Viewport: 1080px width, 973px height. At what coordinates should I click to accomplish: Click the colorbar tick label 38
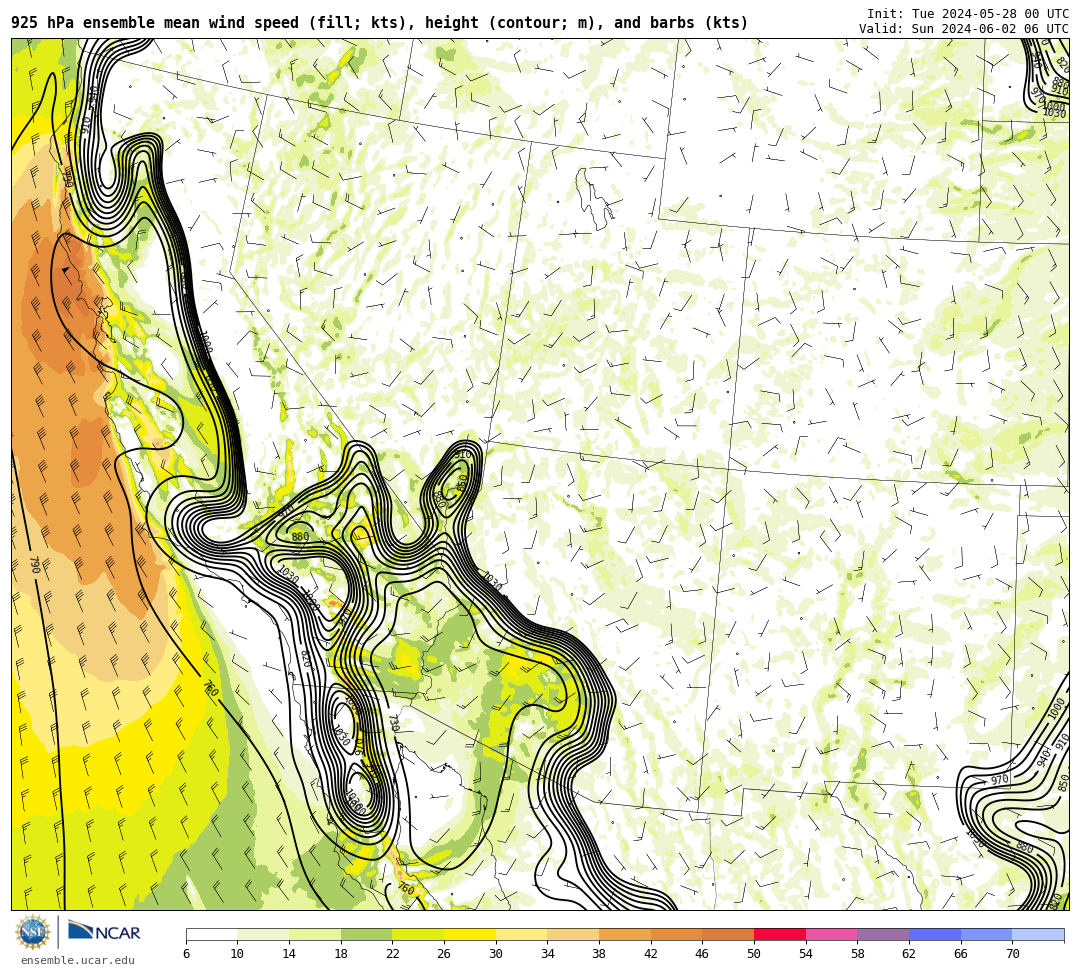click(599, 954)
